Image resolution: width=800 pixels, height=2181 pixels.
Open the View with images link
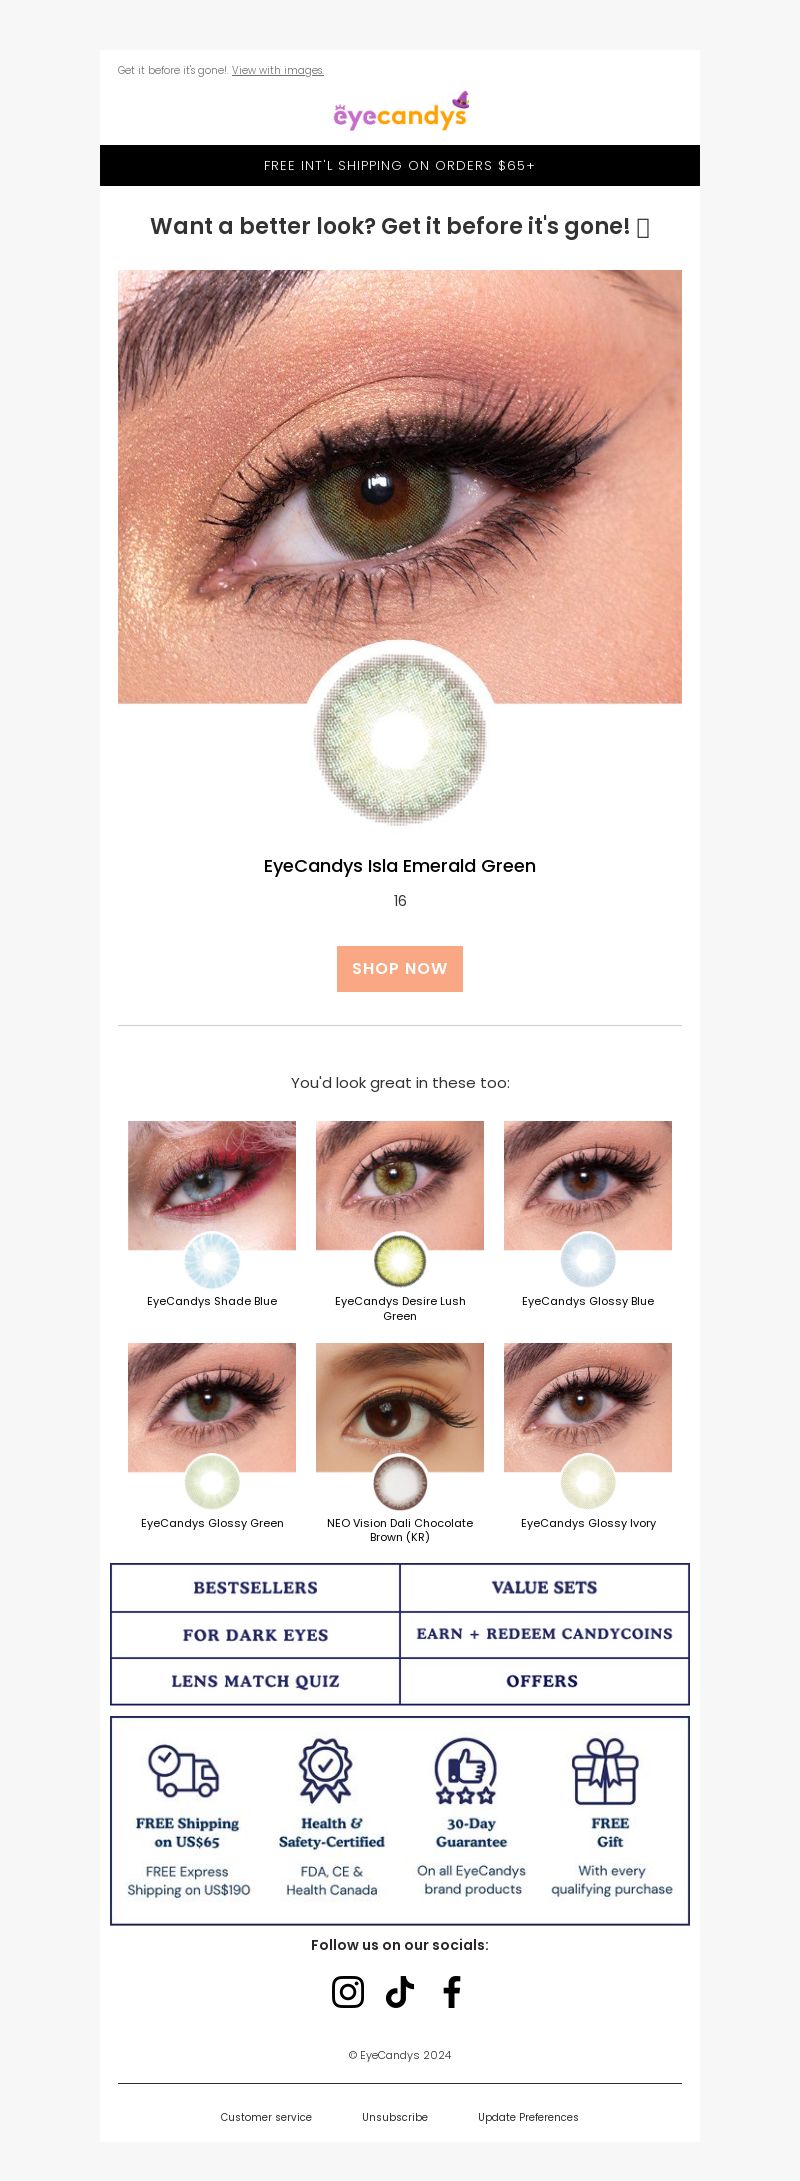(x=278, y=71)
